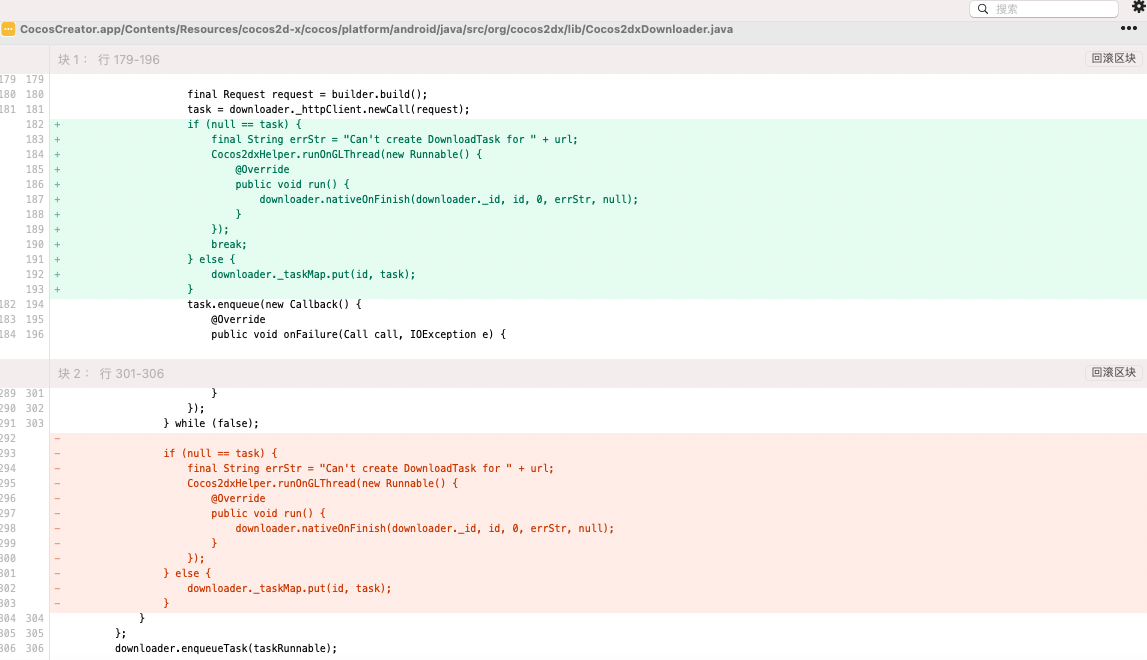
Task: Click the minus marker on removed line 302
Action: (57, 589)
